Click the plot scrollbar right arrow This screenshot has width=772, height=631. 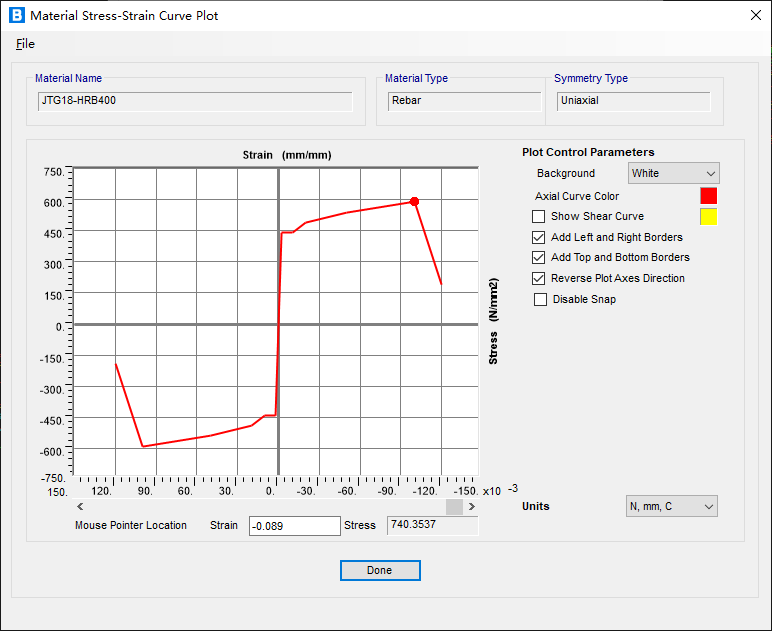click(x=472, y=506)
